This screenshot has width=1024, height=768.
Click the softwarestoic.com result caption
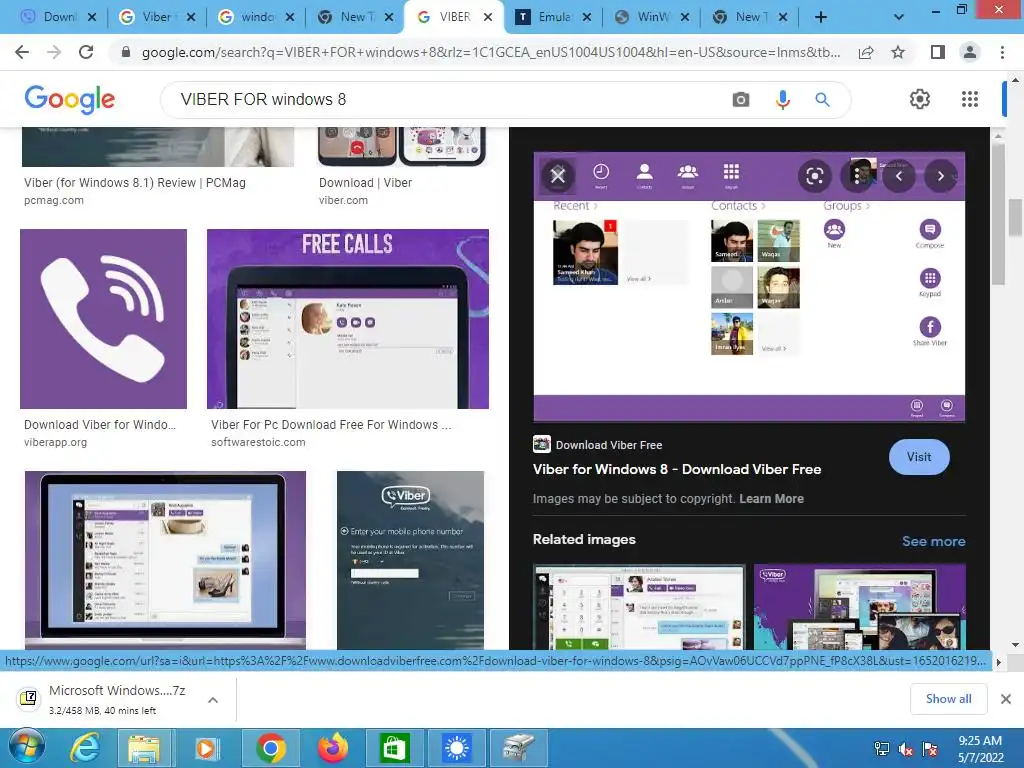[258, 442]
